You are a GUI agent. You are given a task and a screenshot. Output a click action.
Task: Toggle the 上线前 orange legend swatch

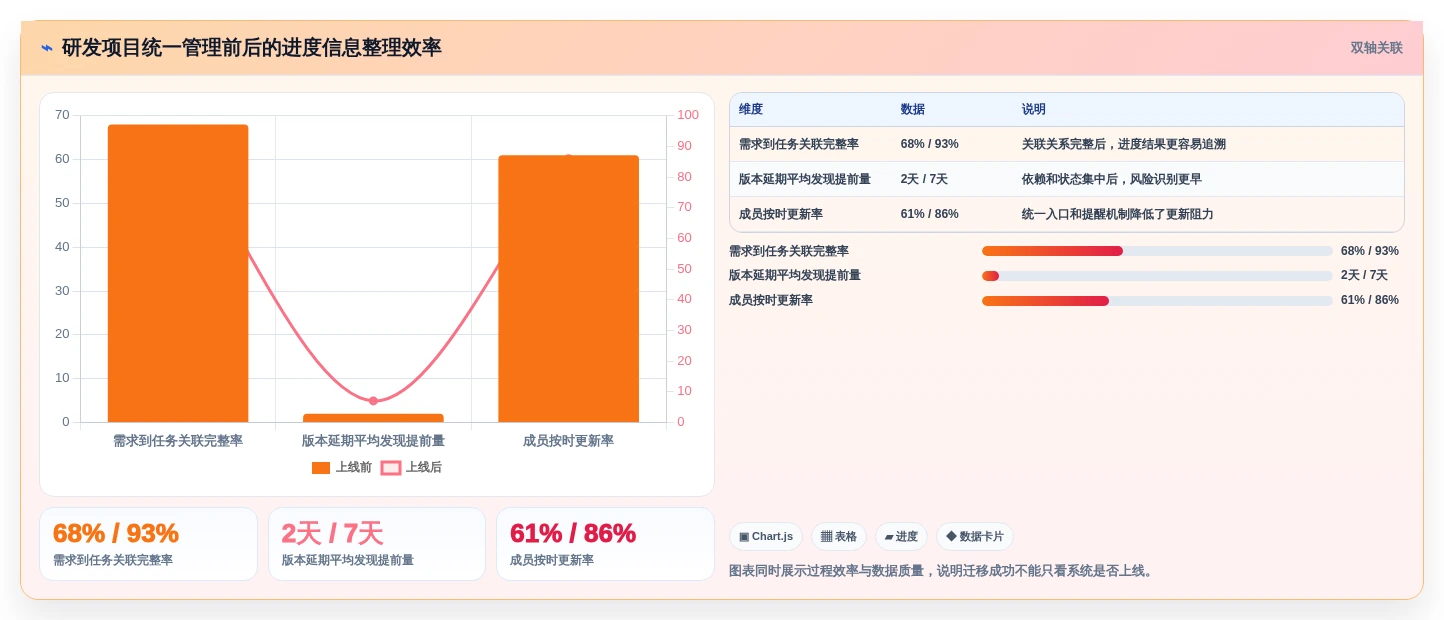point(321,468)
